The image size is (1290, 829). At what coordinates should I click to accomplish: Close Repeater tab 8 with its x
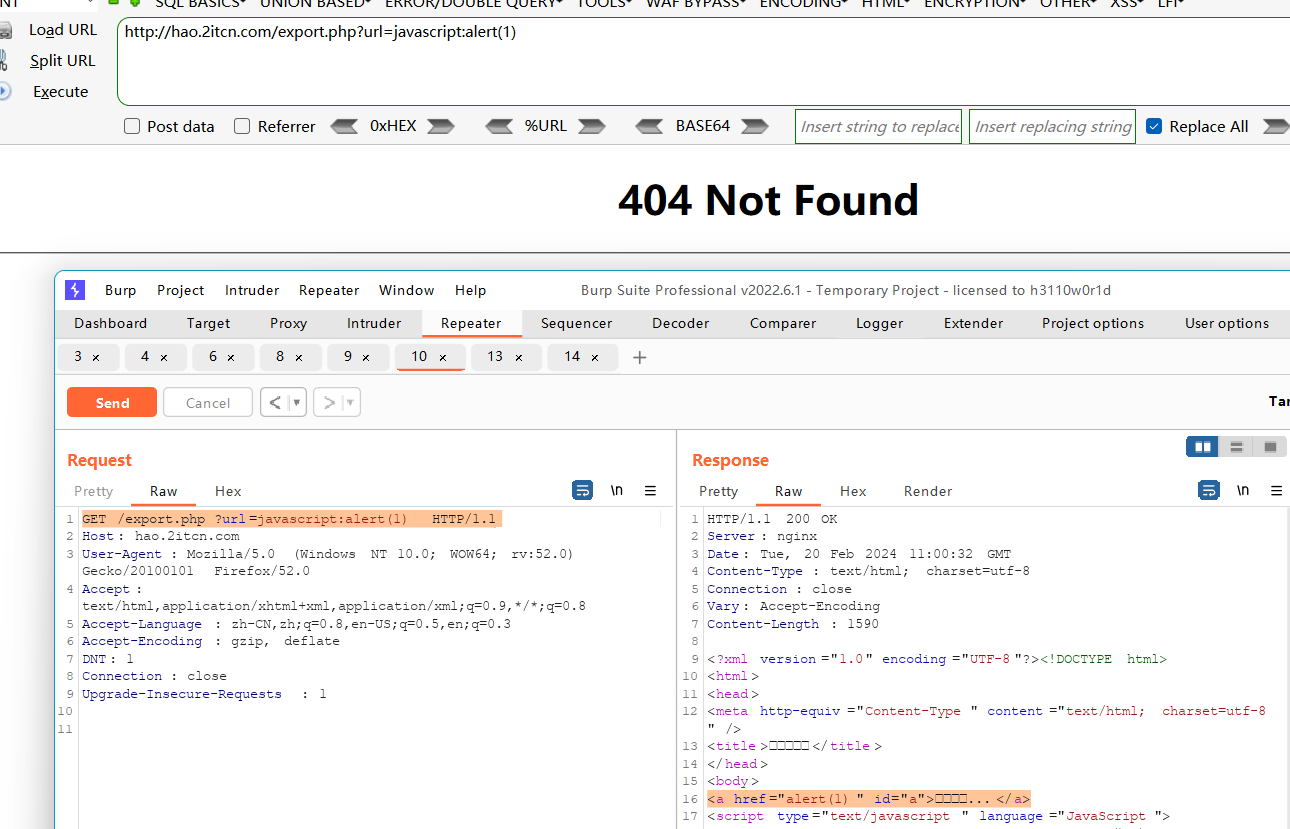coord(299,357)
